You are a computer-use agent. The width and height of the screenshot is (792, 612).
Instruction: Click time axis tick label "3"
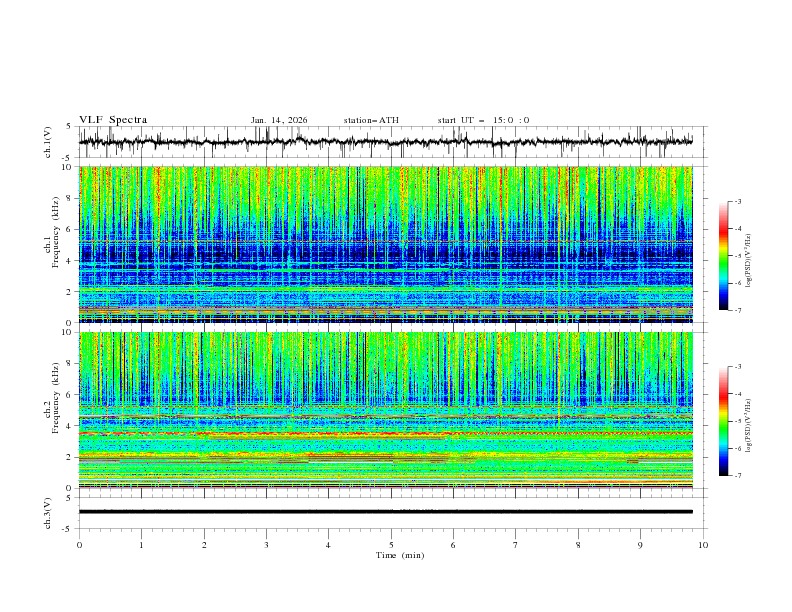266,545
